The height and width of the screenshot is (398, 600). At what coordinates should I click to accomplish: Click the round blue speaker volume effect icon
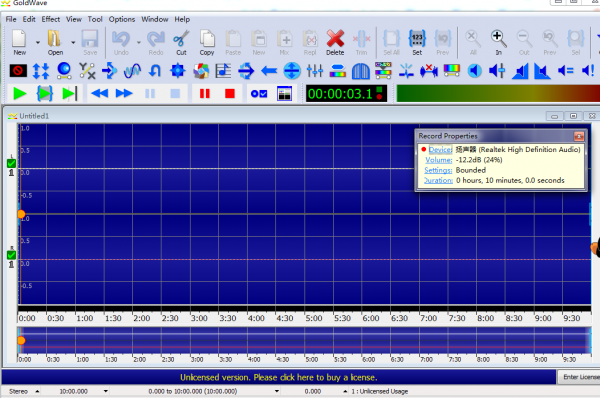tap(474, 71)
